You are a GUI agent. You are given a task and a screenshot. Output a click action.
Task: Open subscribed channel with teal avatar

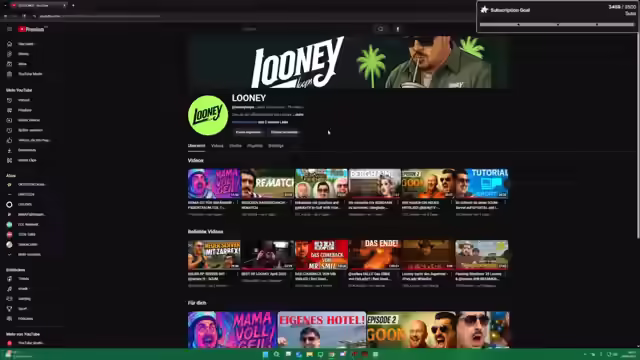coord(9,224)
